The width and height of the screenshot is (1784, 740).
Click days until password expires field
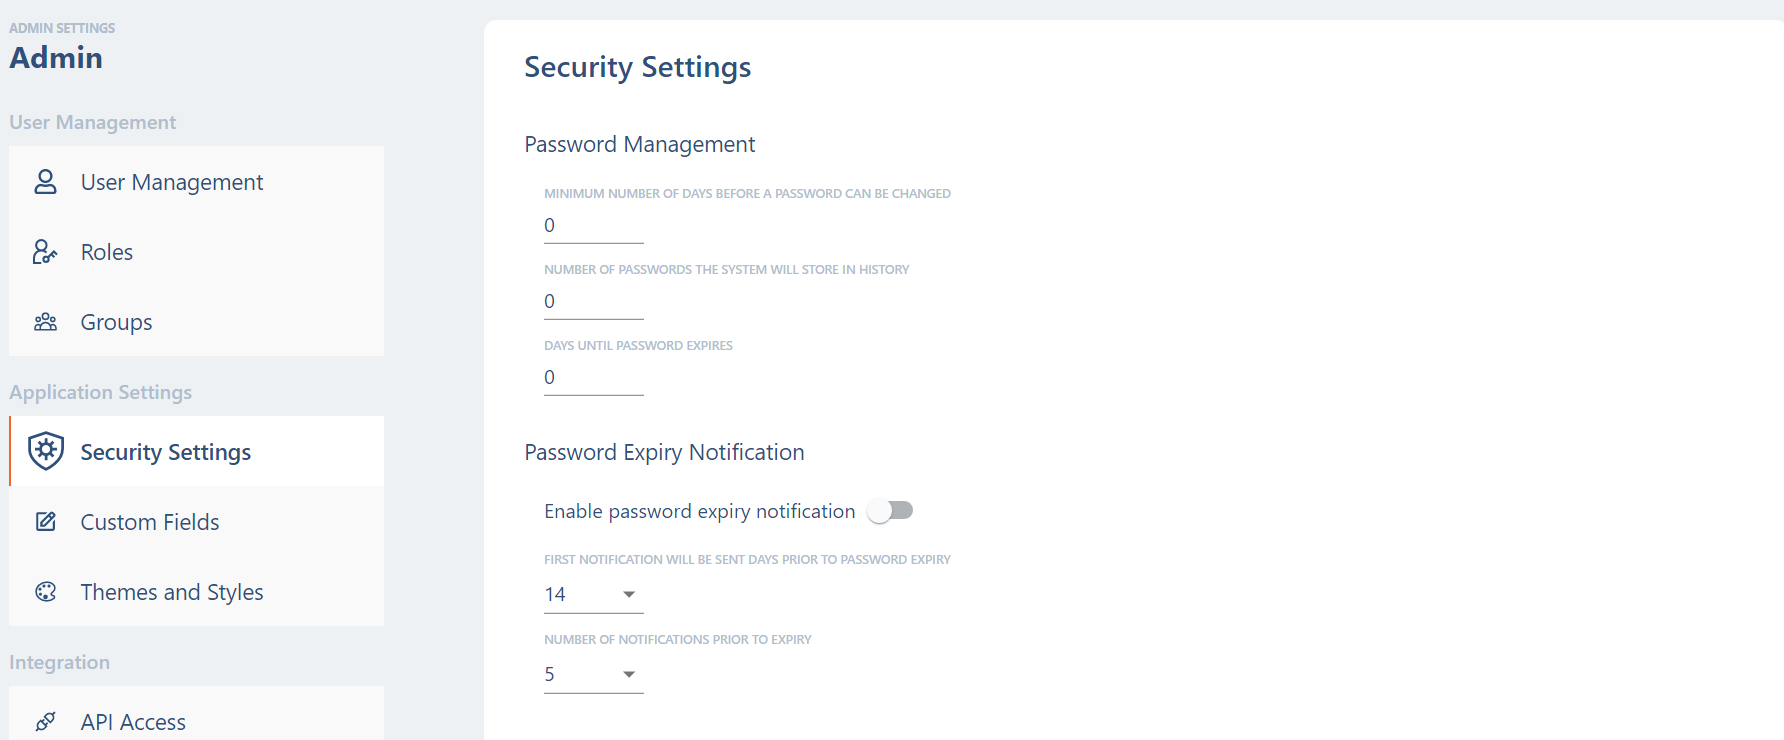pyautogui.click(x=594, y=377)
